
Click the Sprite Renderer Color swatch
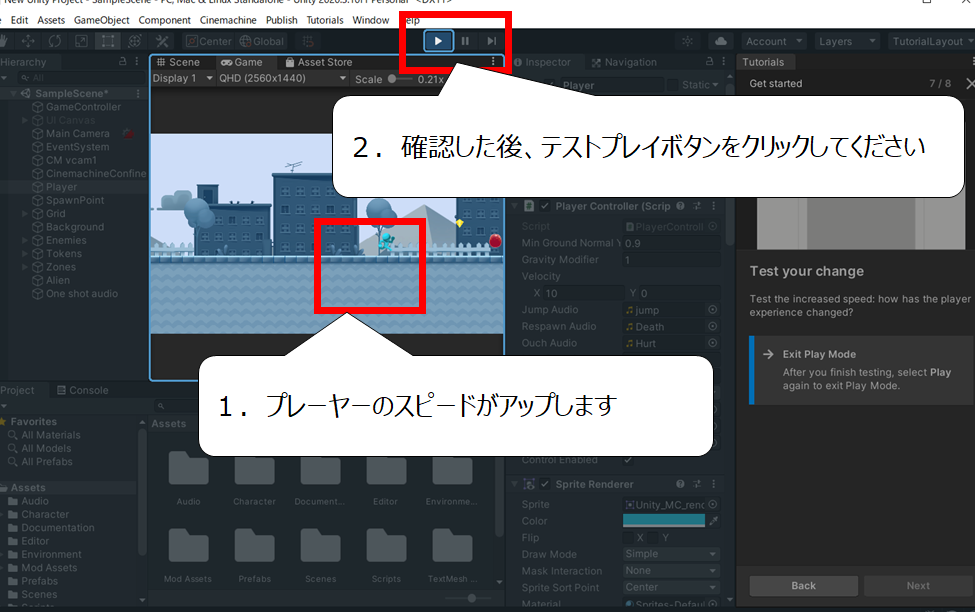(664, 521)
